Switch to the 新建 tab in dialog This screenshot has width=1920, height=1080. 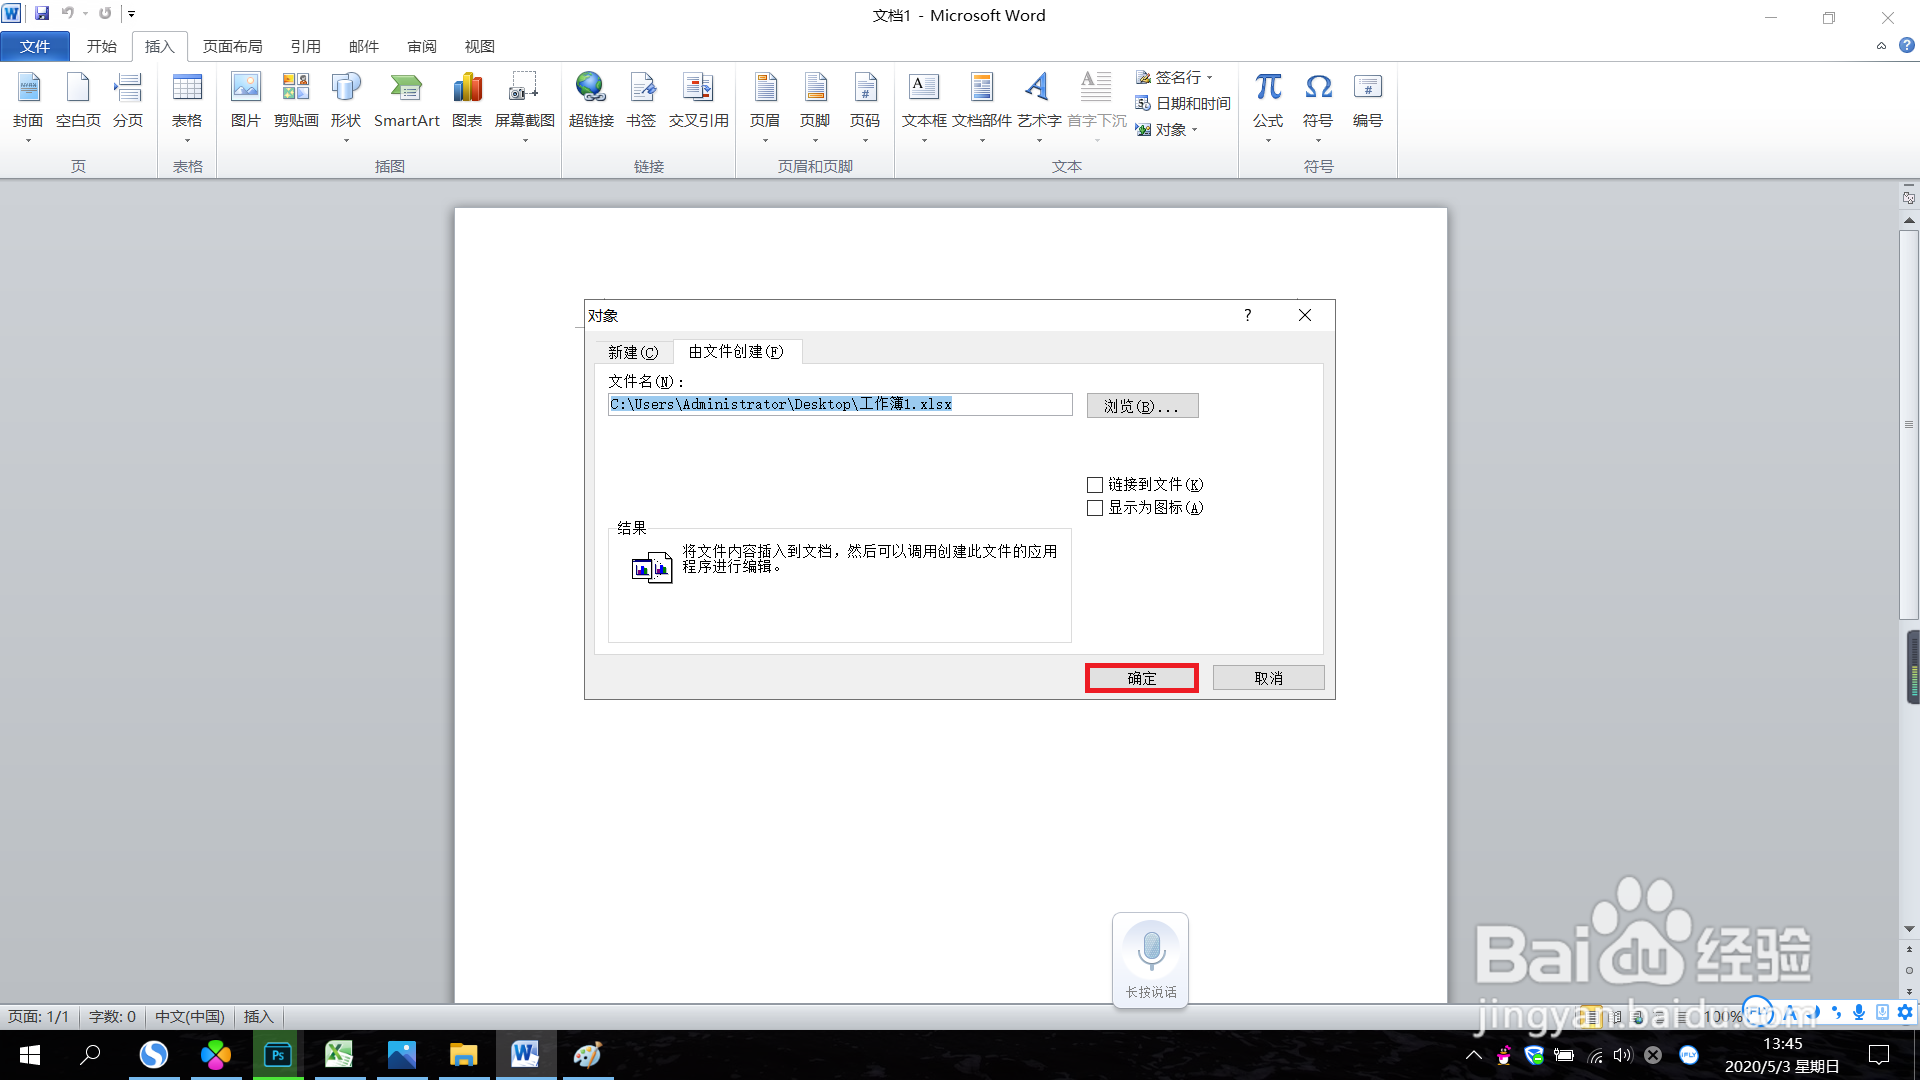pyautogui.click(x=632, y=352)
